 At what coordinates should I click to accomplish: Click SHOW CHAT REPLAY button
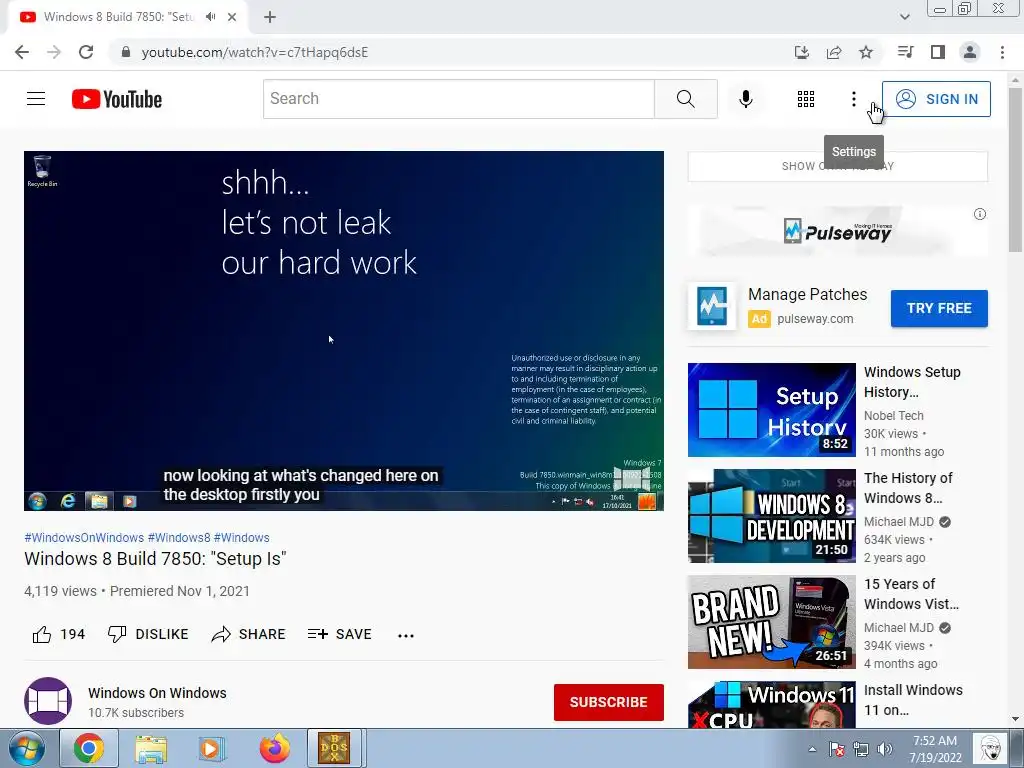coord(837,166)
